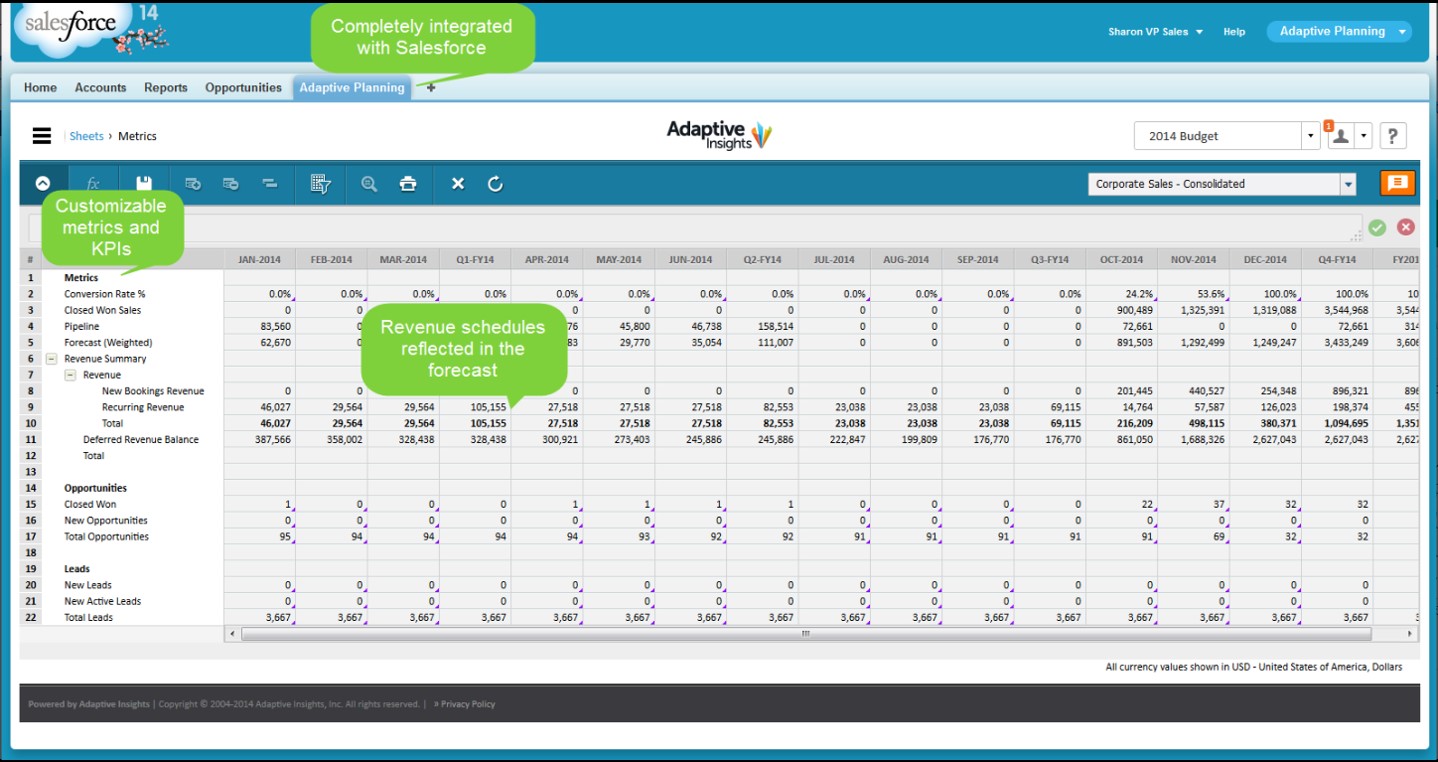Switch to the Opportunities tab
1438x762 pixels.
[x=243, y=88]
